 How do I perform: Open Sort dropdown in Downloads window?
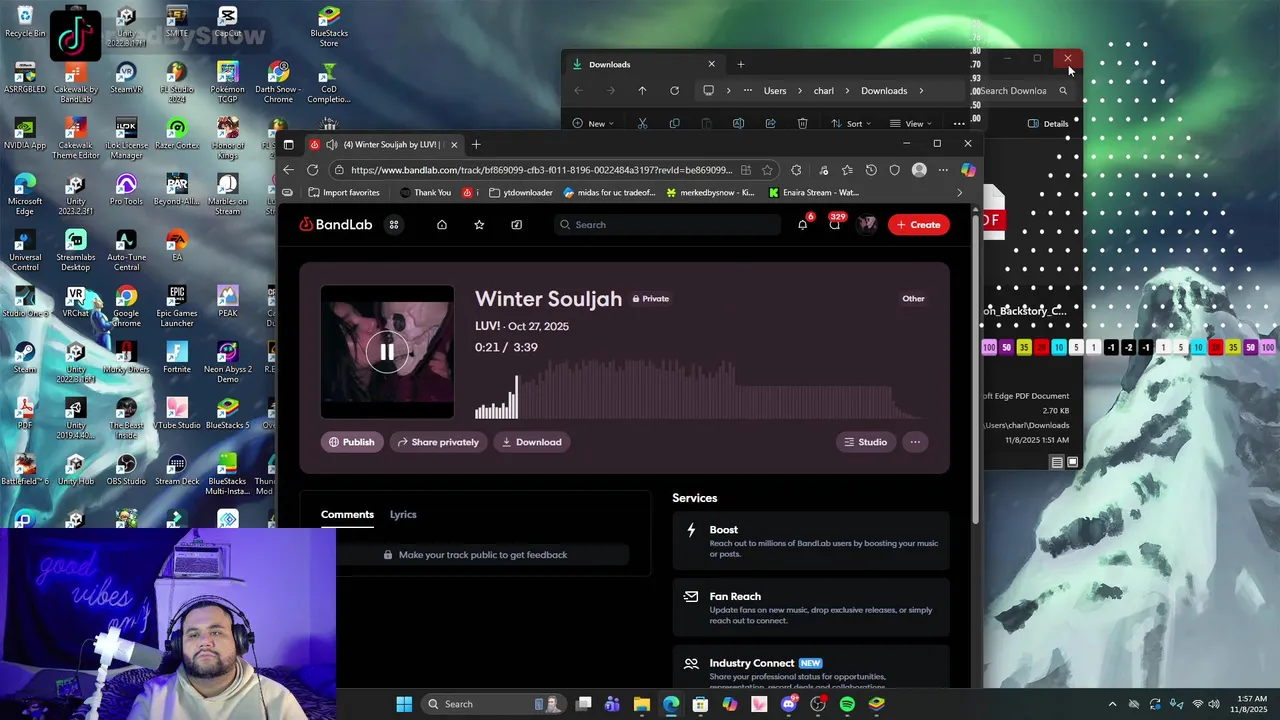coord(853,124)
